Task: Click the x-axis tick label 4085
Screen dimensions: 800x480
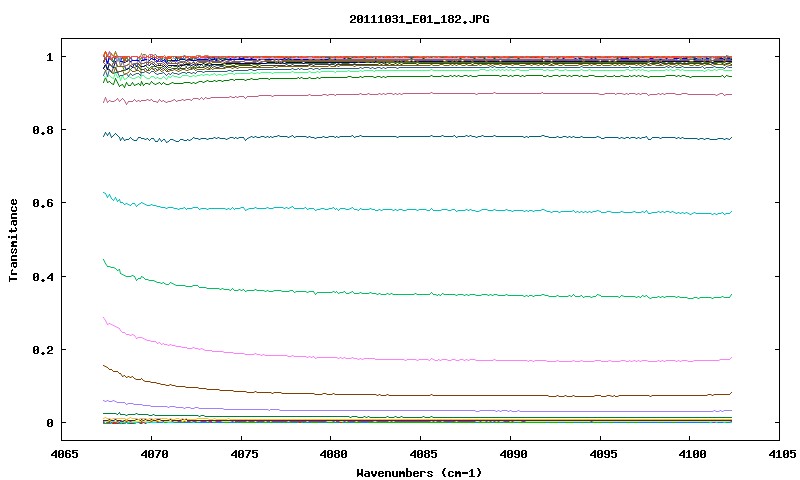Action: coord(421,453)
